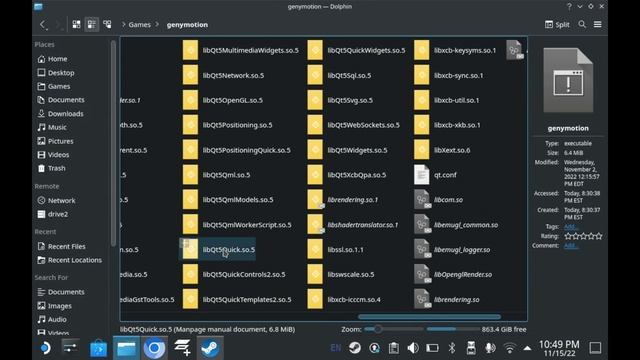The width and height of the screenshot is (640, 360).
Task: Select libOpenglRender.so file icon
Action: point(422,274)
